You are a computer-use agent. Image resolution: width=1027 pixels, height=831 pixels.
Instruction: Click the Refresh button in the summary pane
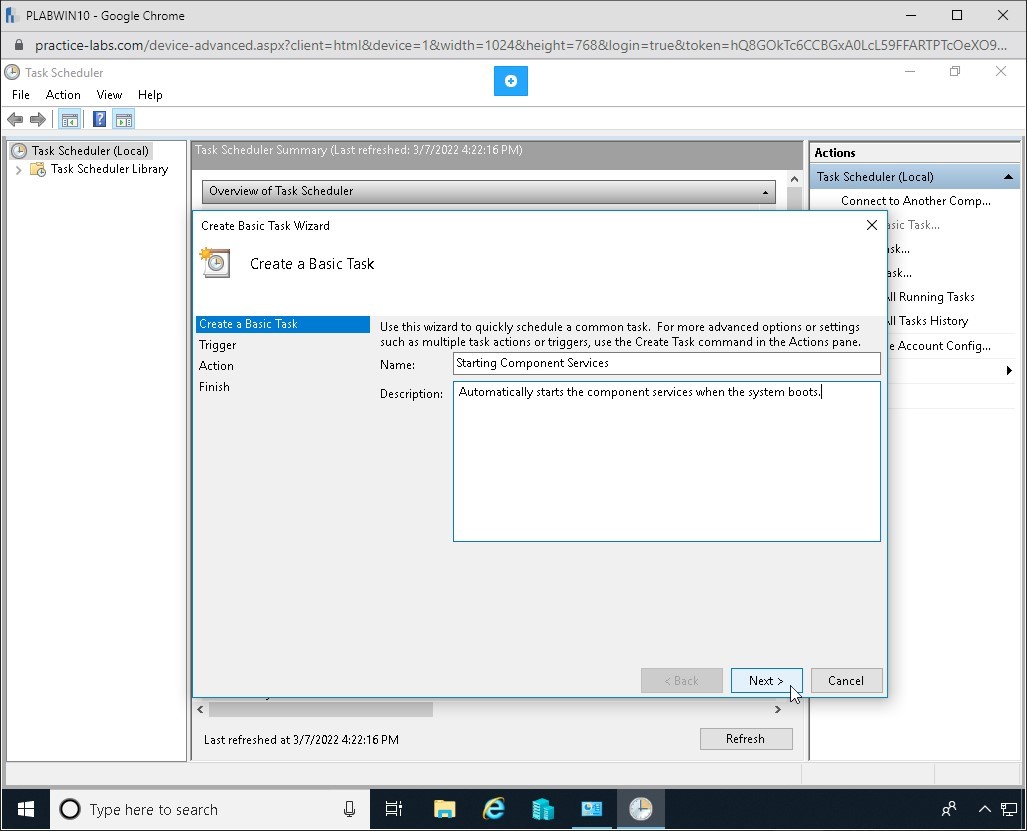(745, 739)
